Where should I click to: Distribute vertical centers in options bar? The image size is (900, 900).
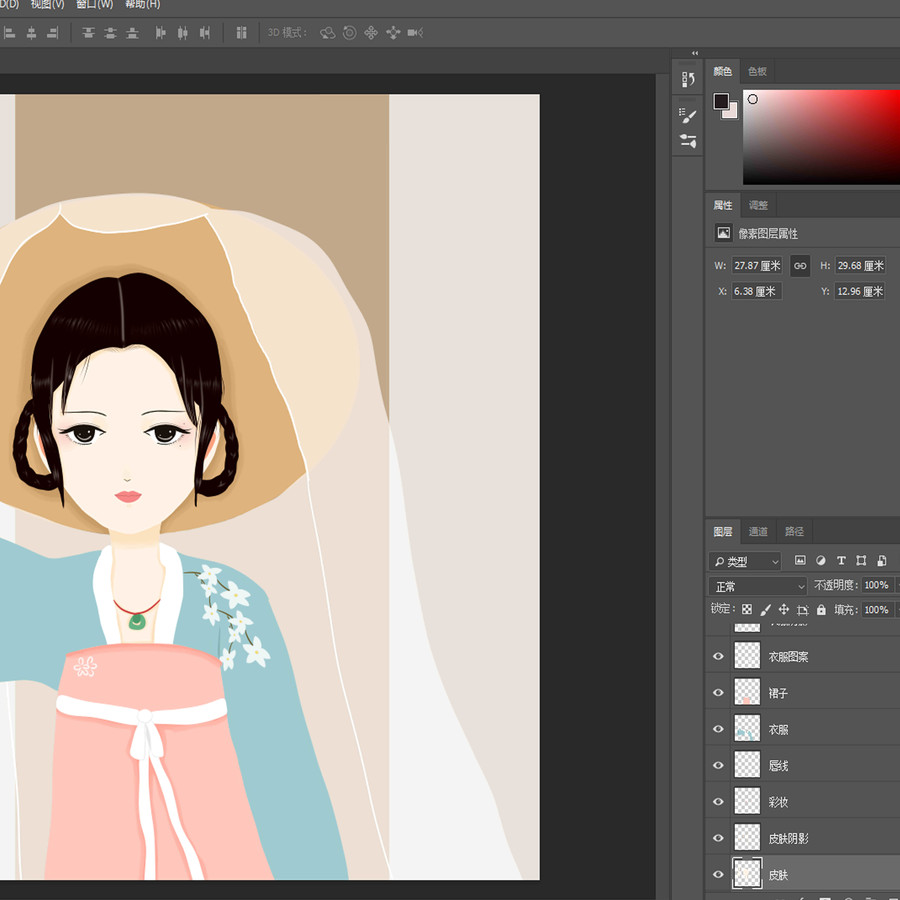tap(110, 33)
